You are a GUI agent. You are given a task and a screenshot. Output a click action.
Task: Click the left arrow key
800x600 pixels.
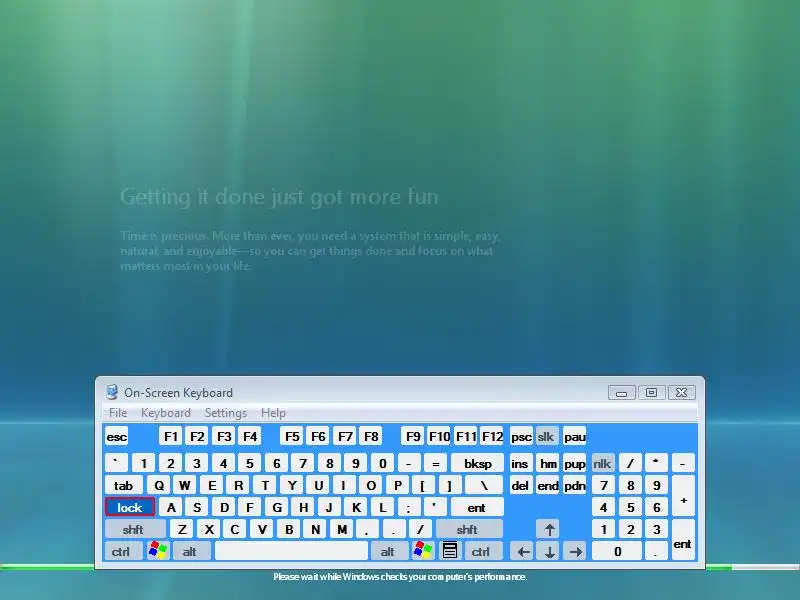522,551
